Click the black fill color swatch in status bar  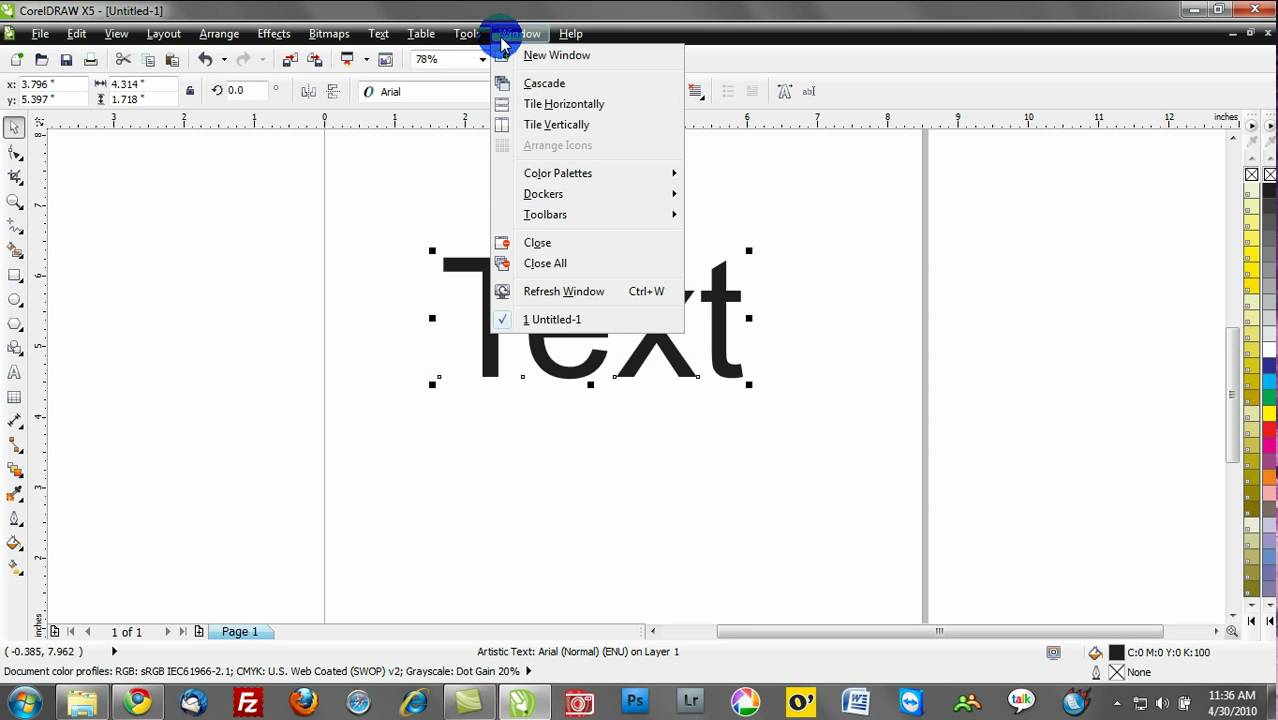1117,652
